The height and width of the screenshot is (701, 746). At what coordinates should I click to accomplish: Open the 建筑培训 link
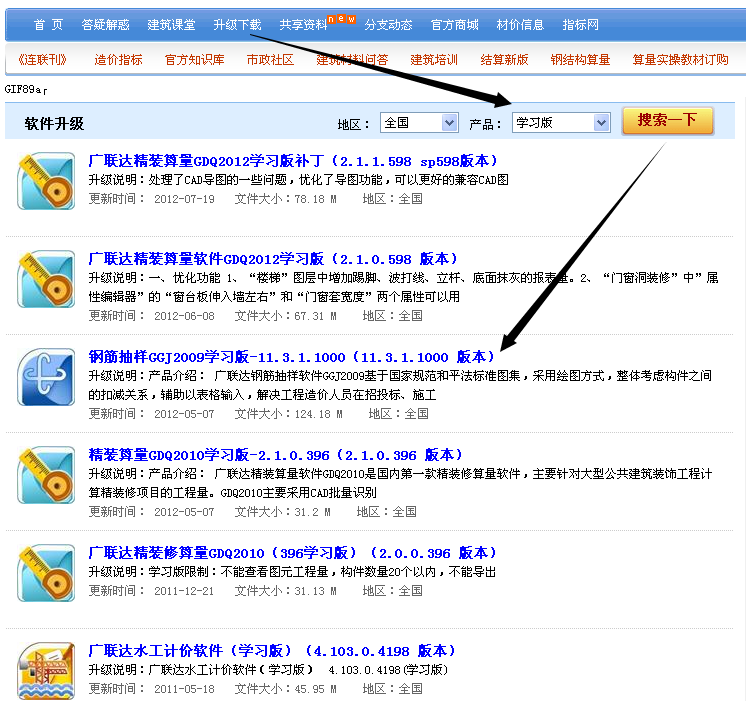(434, 60)
